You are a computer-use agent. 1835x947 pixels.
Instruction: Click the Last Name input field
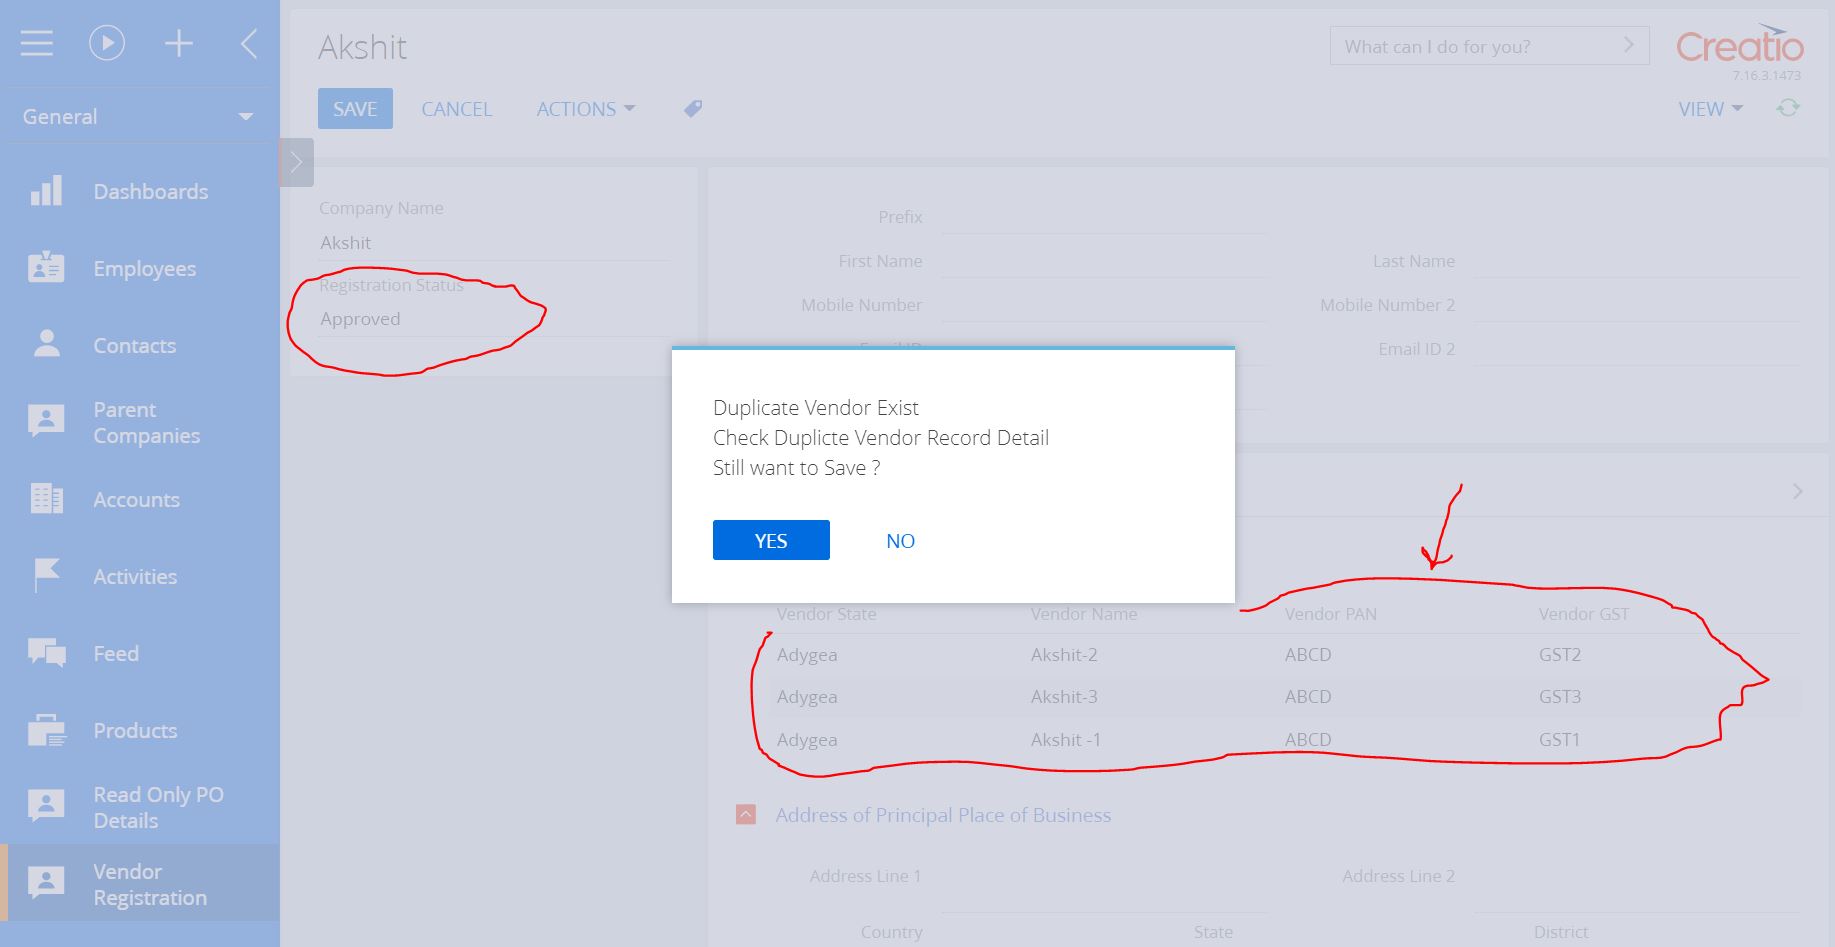tap(1636, 261)
